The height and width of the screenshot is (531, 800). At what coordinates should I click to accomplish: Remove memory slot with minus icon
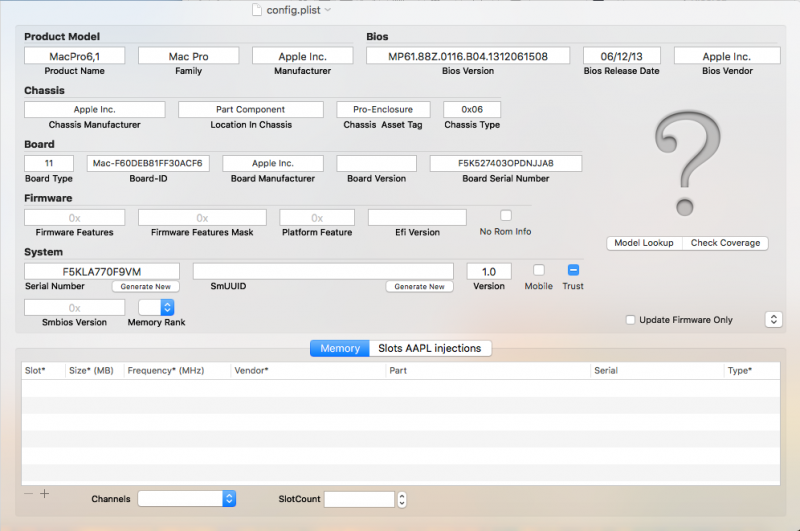29,493
